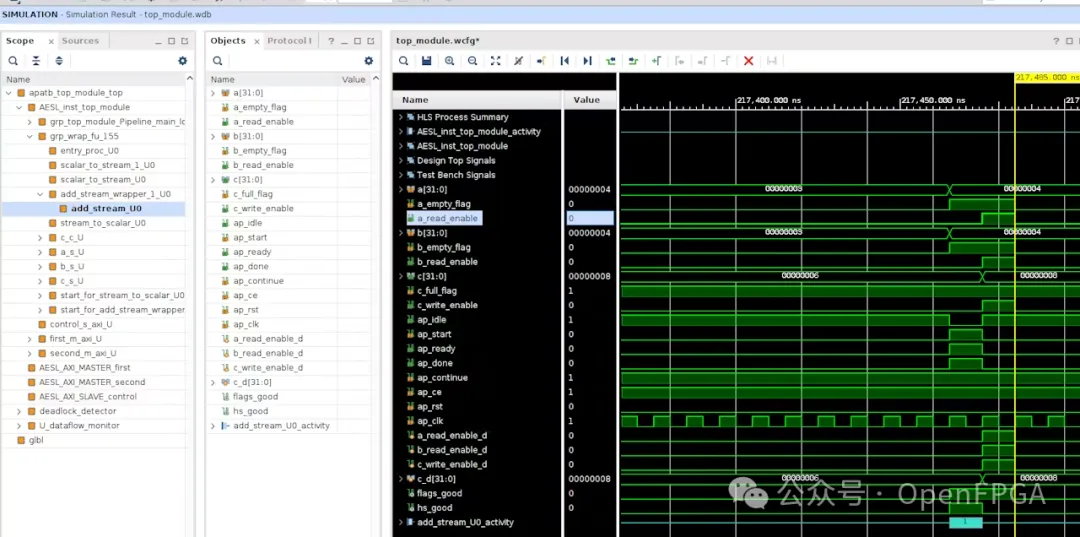The image size is (1080, 537).
Task: Select stream_to_scalar_U0 in the scope tree
Action: [103, 223]
